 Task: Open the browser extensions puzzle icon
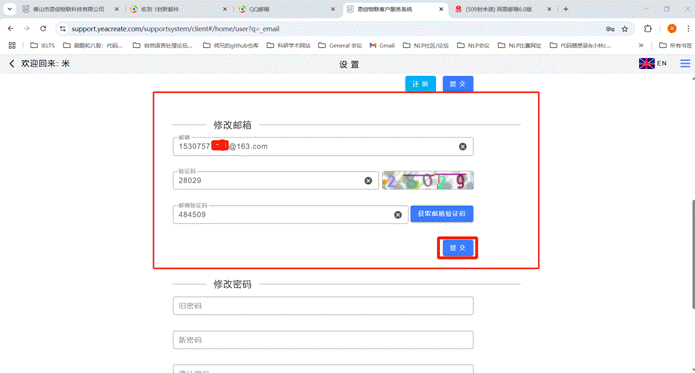pyautogui.click(x=648, y=29)
